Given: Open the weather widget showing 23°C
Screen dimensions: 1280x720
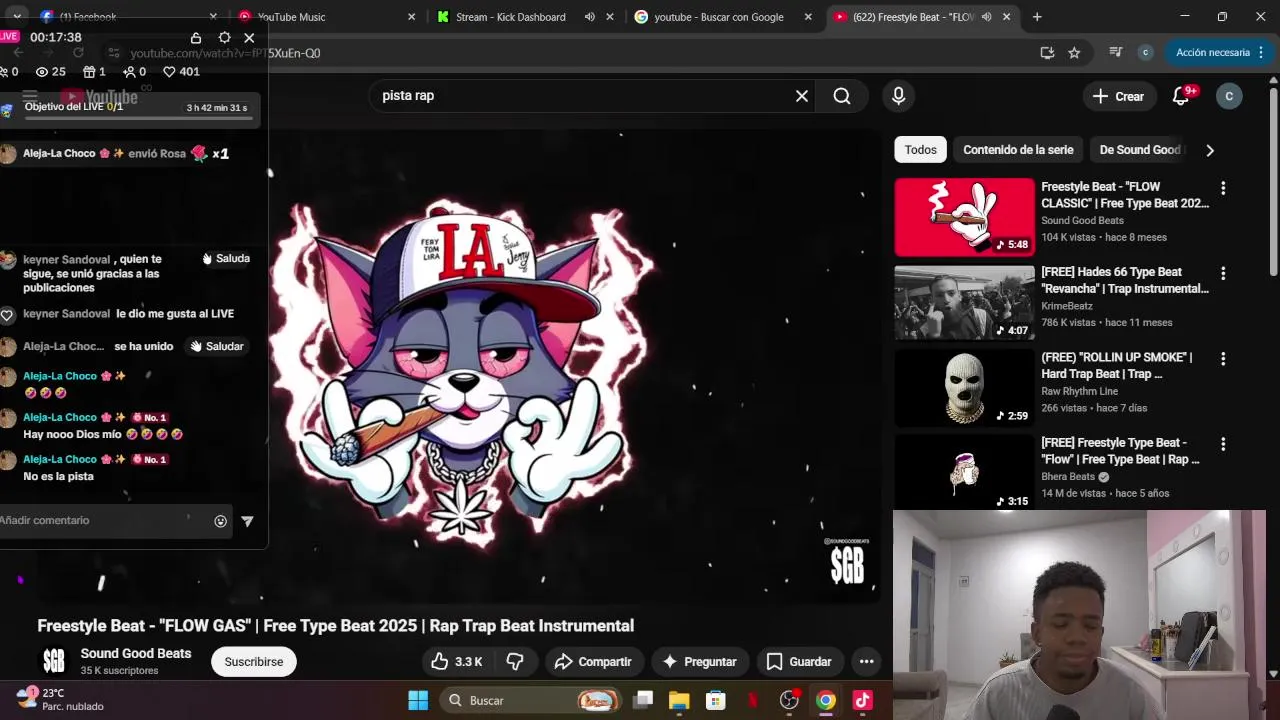Looking at the screenshot, I should [x=60, y=699].
